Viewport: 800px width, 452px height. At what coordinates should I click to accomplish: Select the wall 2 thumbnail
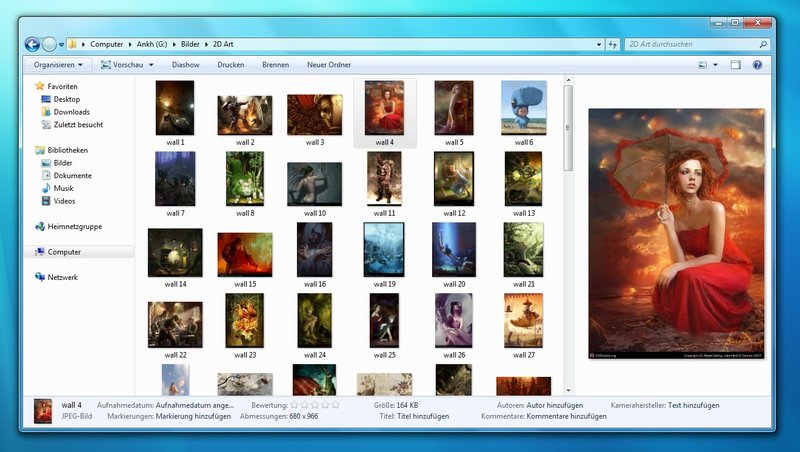click(245, 115)
